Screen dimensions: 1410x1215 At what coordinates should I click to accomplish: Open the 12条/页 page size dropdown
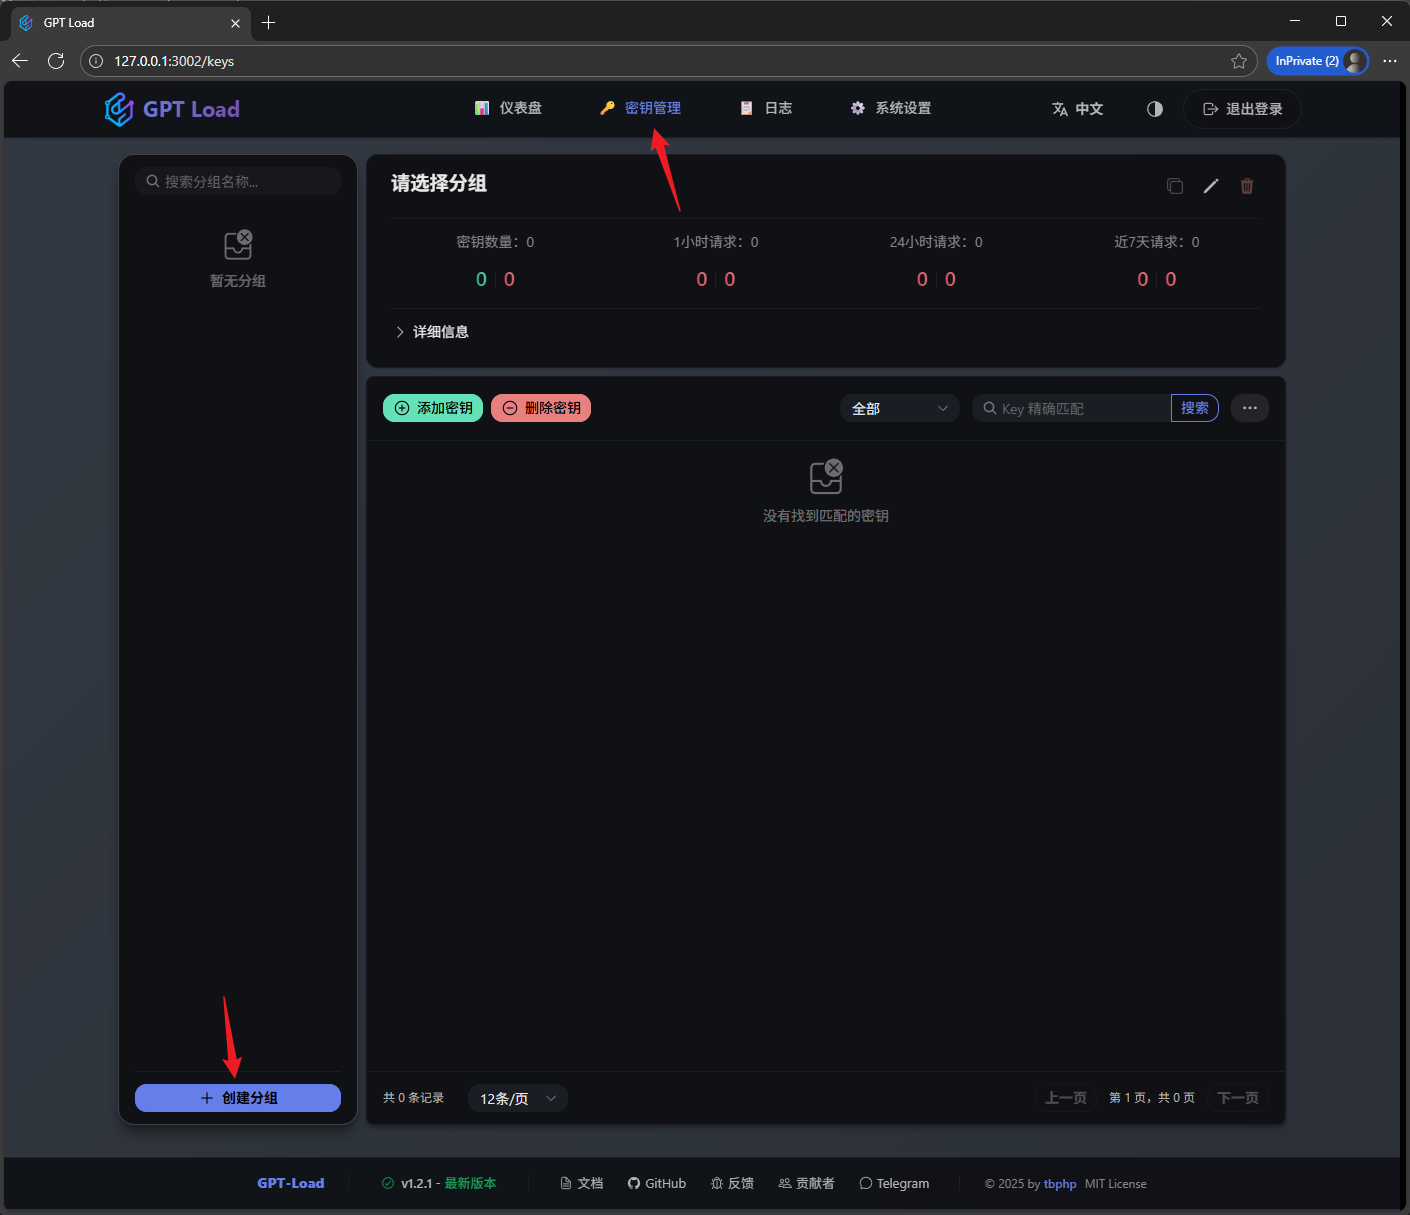pyautogui.click(x=517, y=1098)
